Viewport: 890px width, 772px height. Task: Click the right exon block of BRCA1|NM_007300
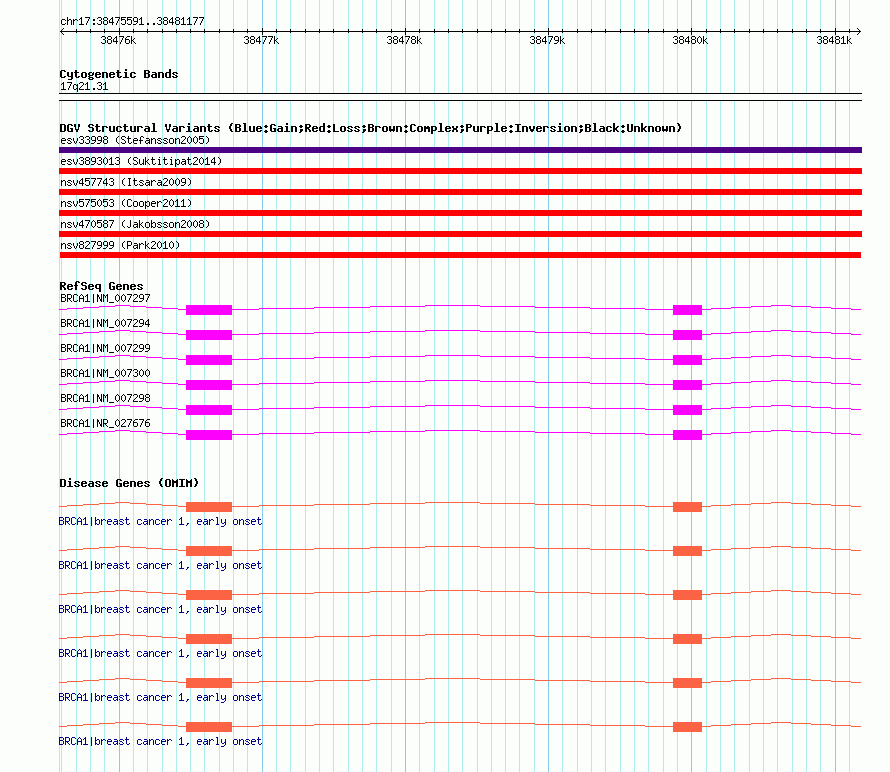coord(687,385)
